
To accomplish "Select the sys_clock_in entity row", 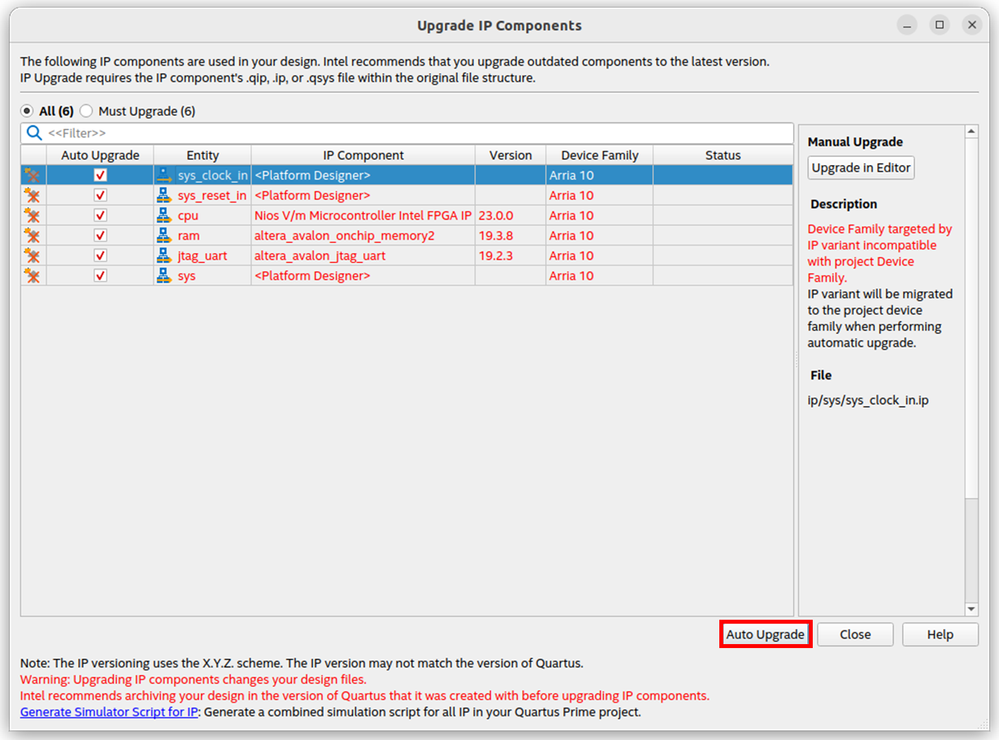I will point(406,175).
